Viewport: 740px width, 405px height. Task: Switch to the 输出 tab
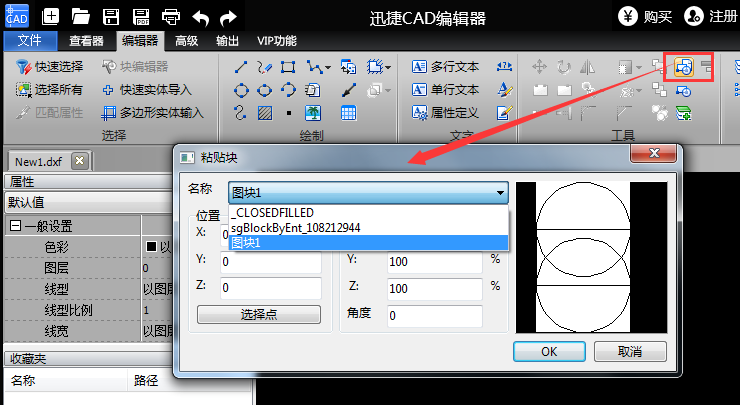tap(227, 41)
